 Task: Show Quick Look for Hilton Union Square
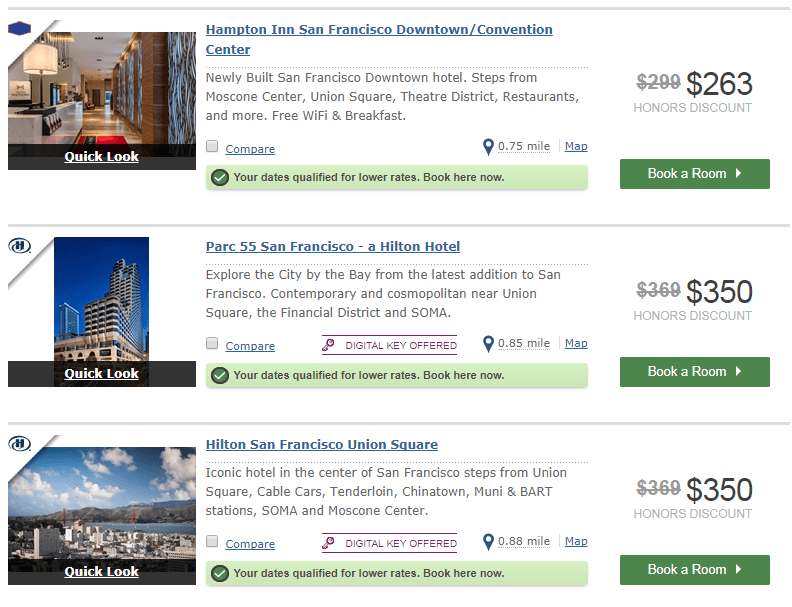point(101,572)
